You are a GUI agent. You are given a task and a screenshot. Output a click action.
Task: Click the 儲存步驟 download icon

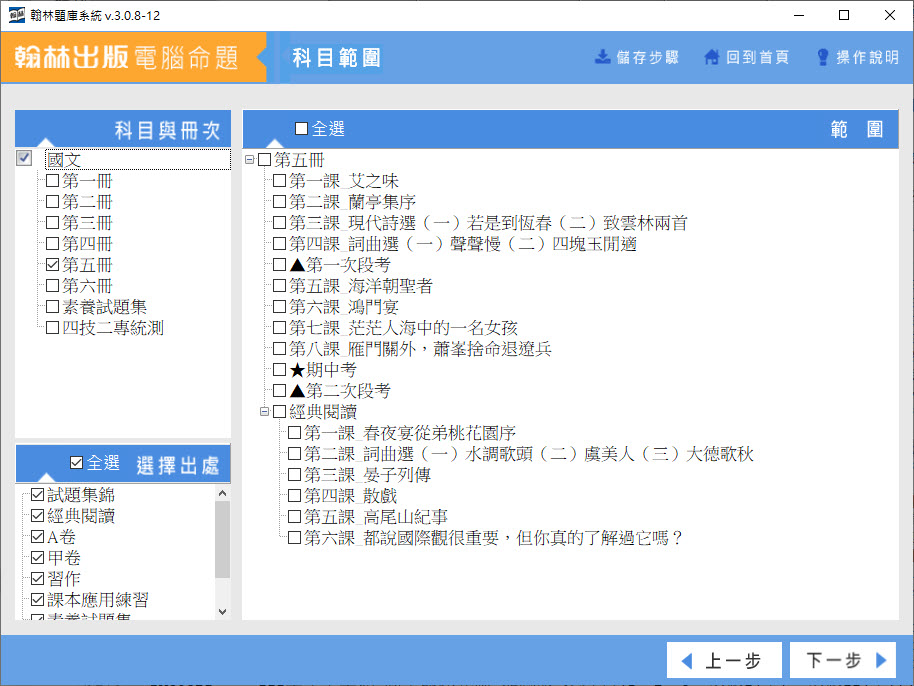[603, 57]
